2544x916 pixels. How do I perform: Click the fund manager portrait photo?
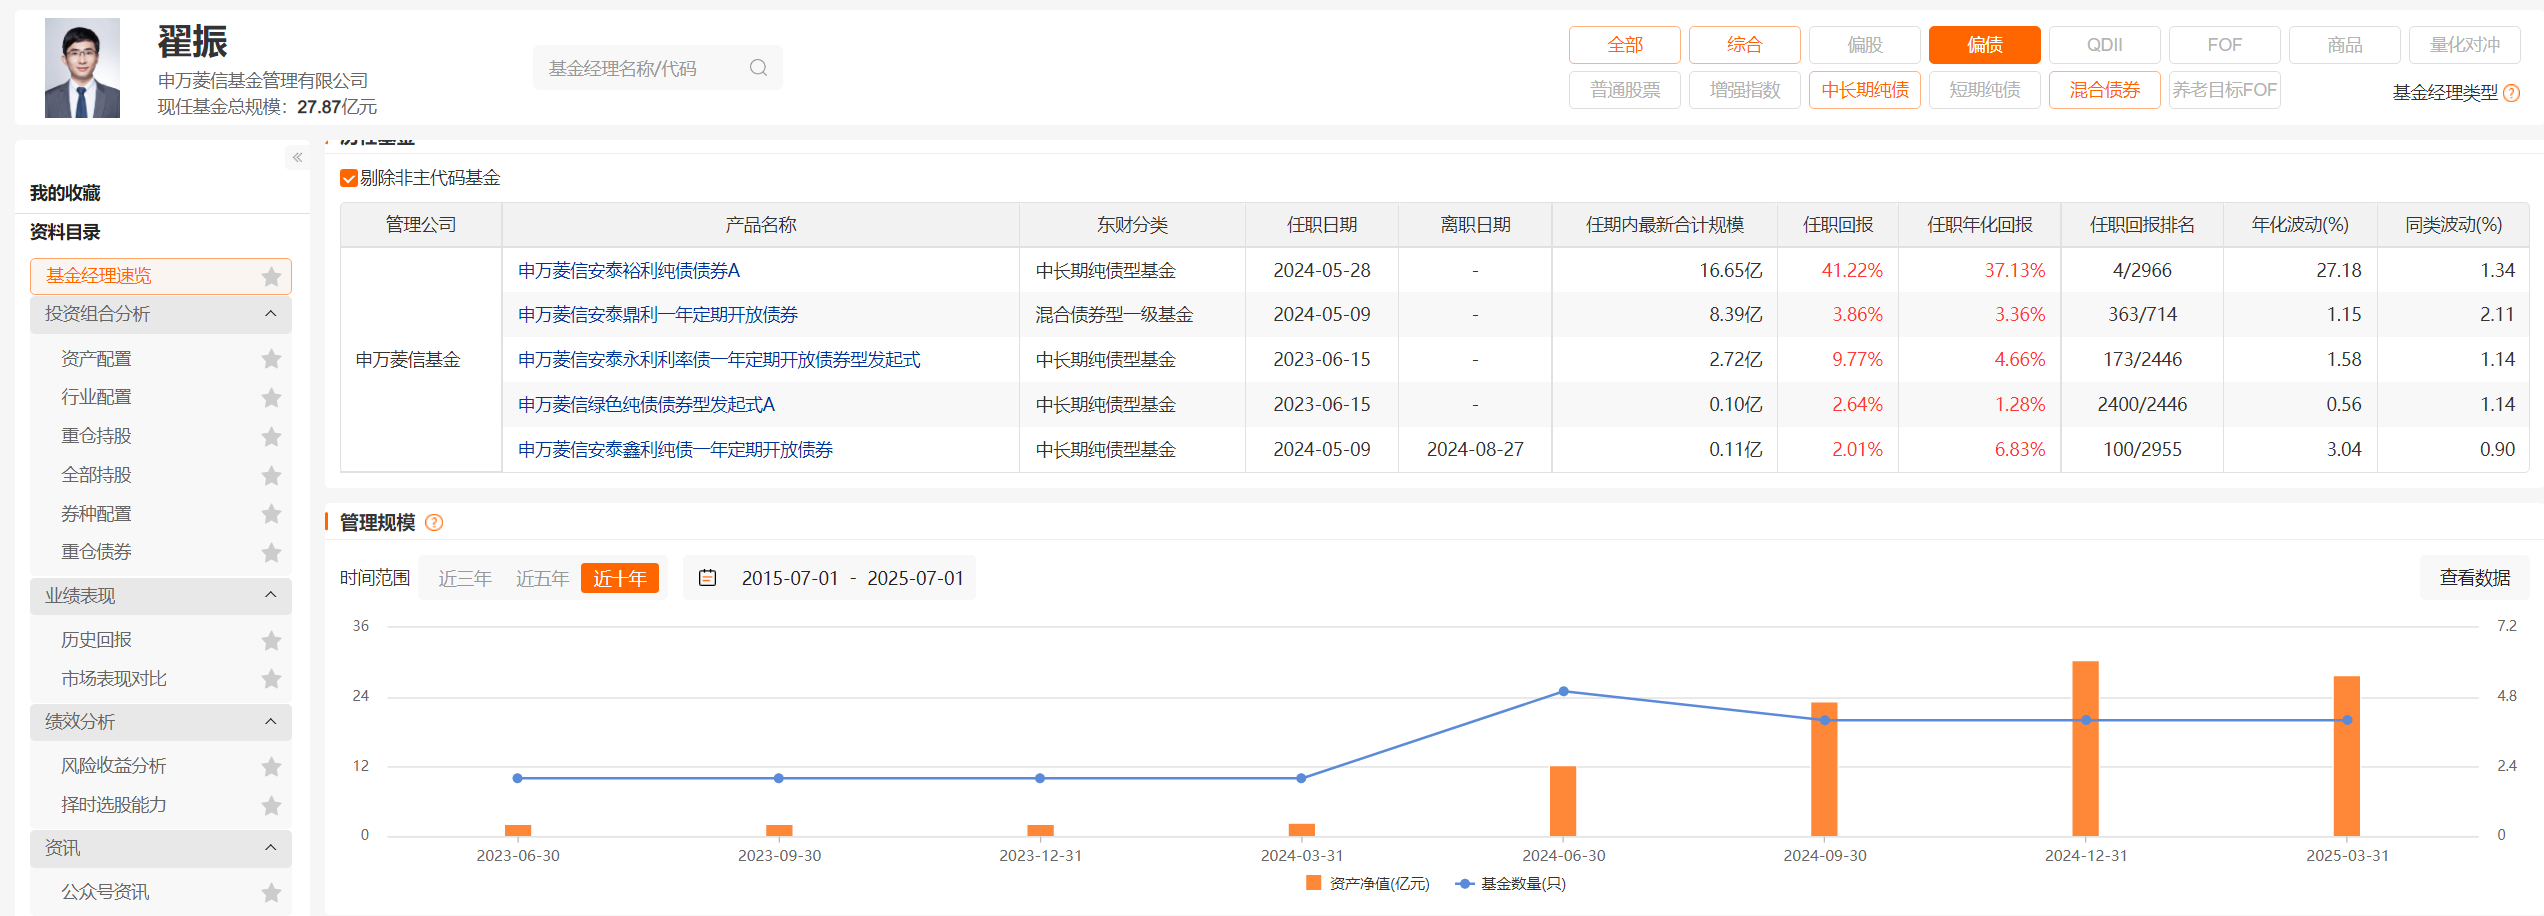coord(82,68)
